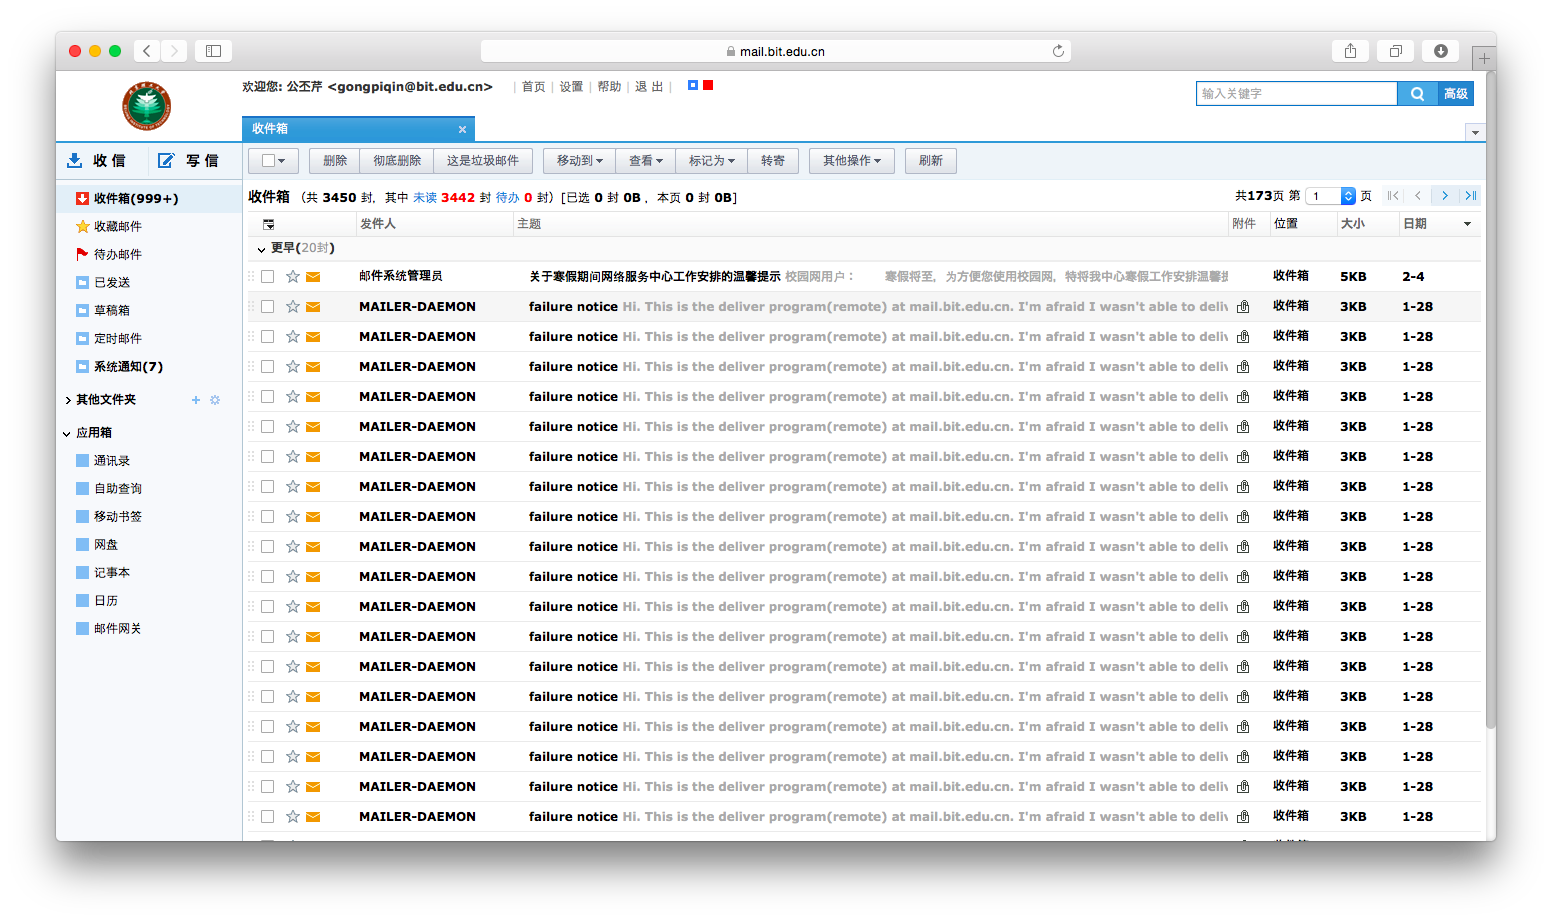
Task: Open 帮助 help link
Action: 609,87
